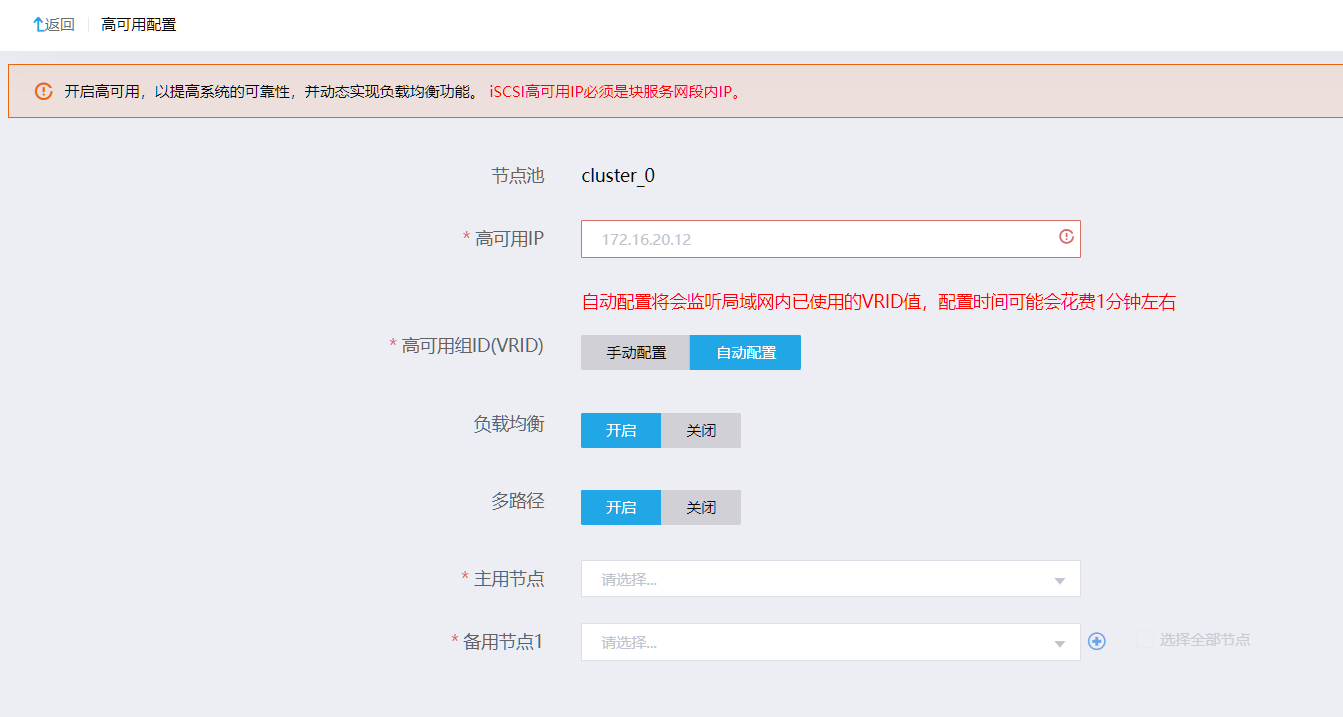The height and width of the screenshot is (717, 1343).
Task: Click the 节点池 field label
Action: 517,176
